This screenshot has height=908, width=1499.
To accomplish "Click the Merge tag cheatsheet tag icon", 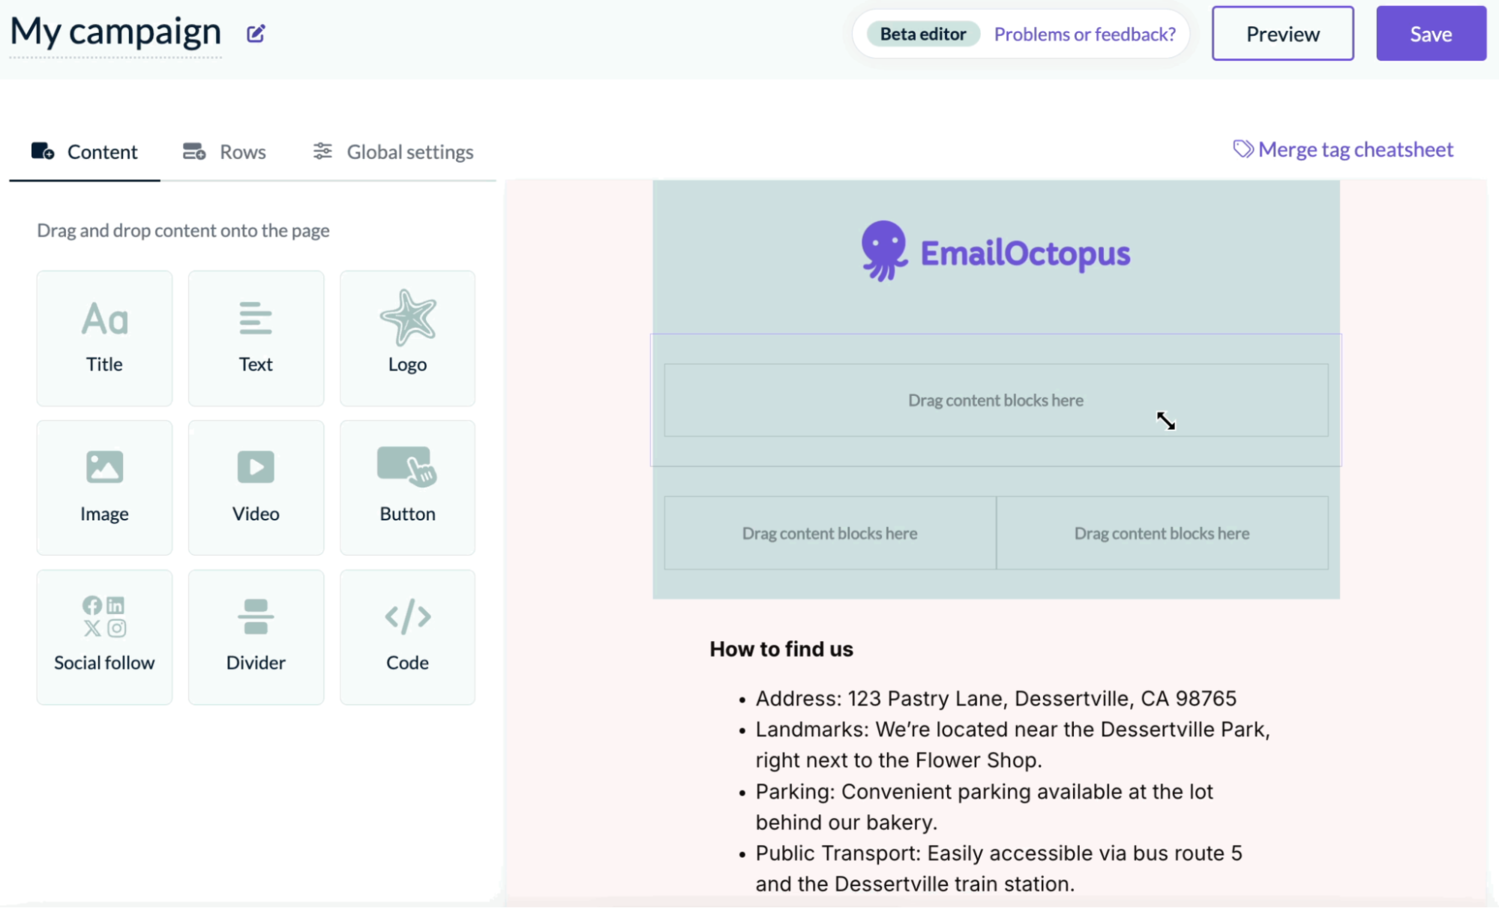I will 1243,148.
